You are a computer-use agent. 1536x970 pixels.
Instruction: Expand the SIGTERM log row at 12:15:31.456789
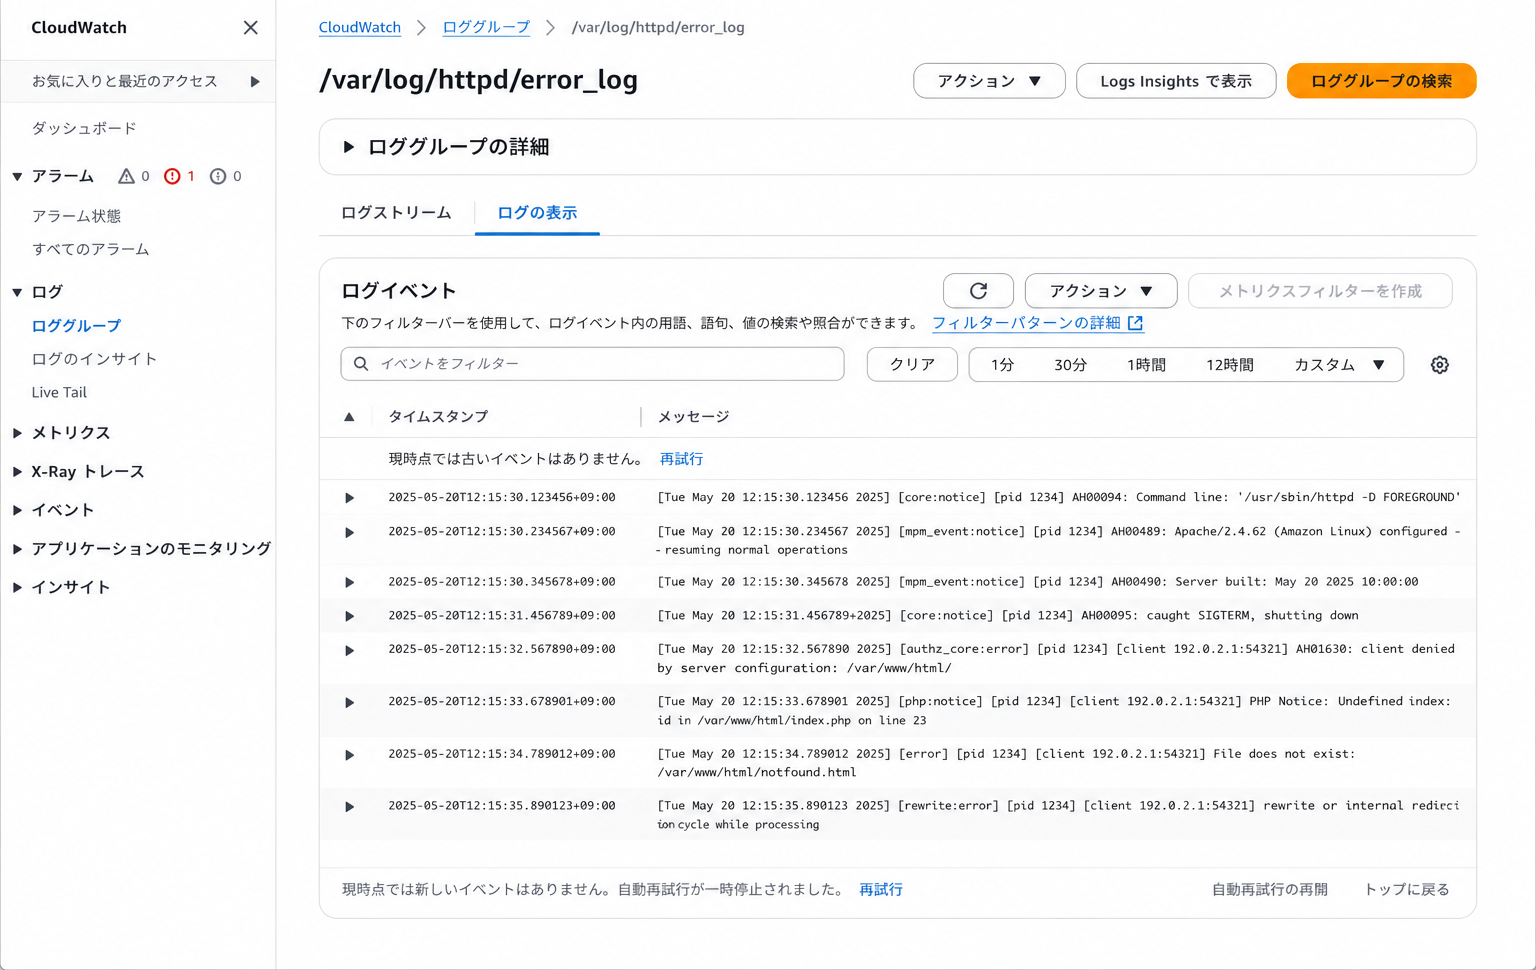349,616
